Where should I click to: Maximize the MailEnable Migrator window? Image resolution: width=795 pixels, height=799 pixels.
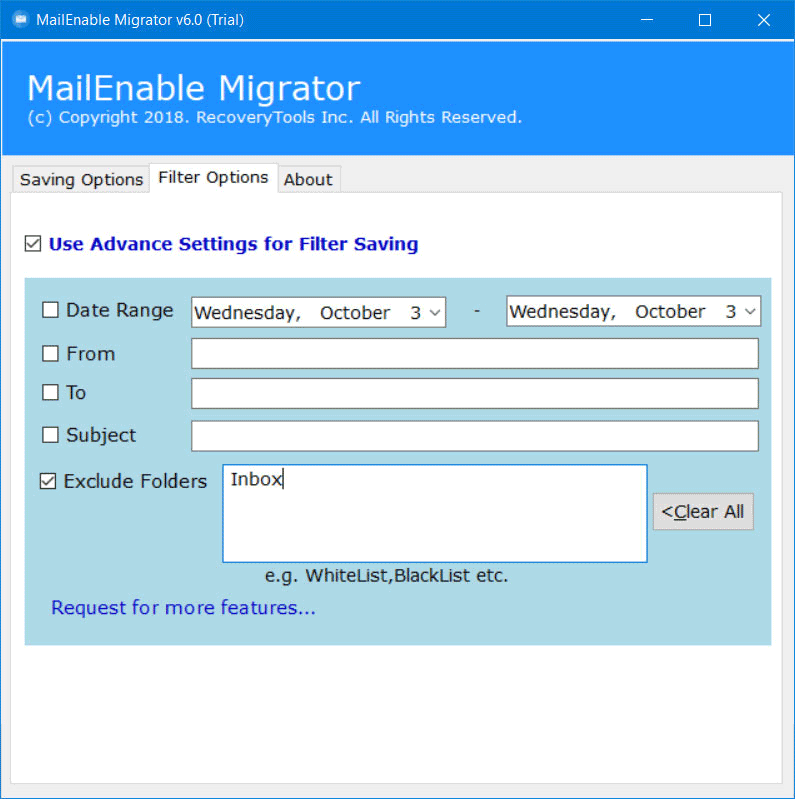pos(705,20)
